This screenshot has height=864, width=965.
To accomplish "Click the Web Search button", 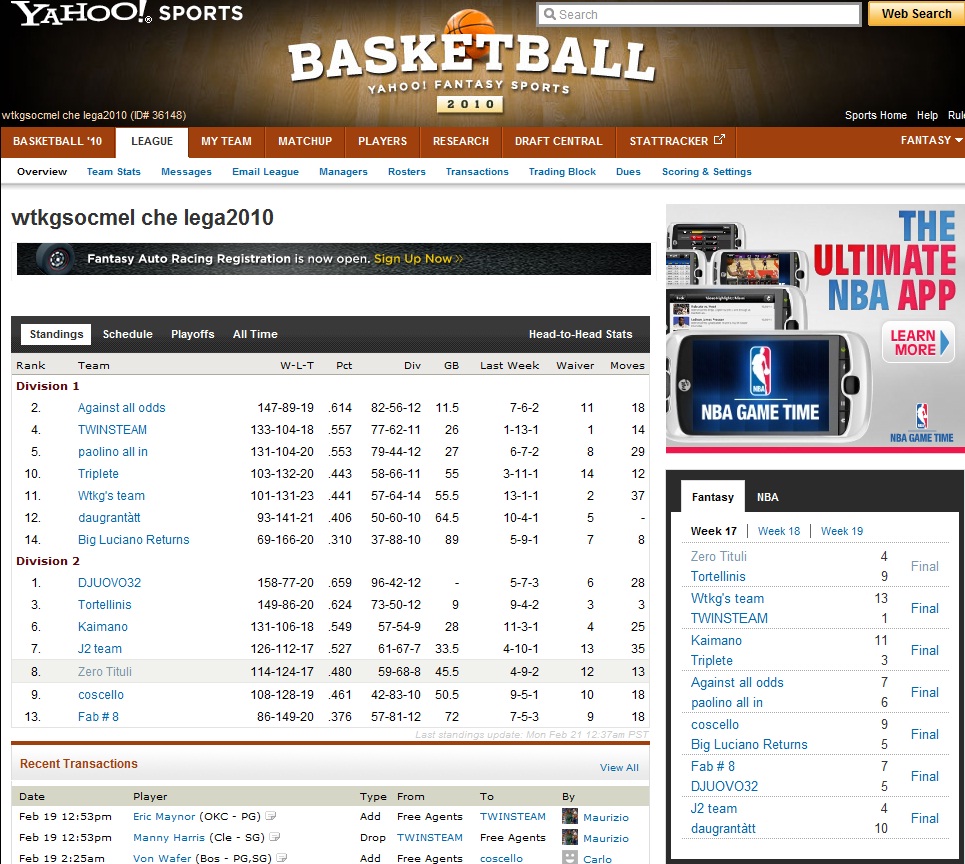I will click(x=915, y=14).
